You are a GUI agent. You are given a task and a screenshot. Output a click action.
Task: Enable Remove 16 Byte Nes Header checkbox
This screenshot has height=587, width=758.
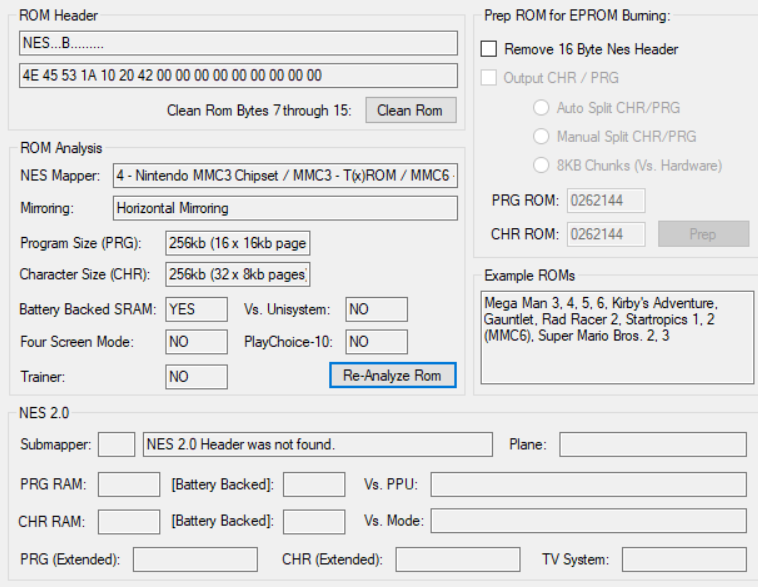pos(489,49)
